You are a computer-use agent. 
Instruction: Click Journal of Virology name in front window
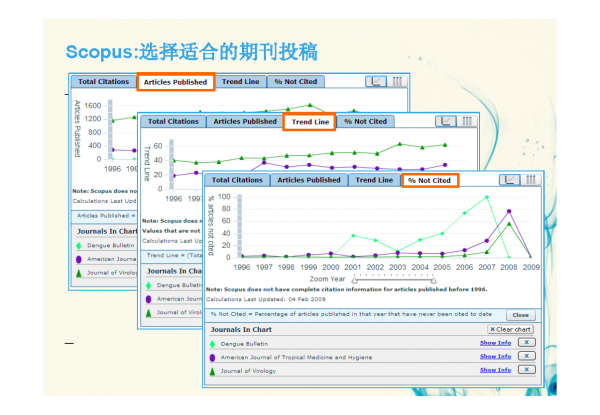click(248, 371)
